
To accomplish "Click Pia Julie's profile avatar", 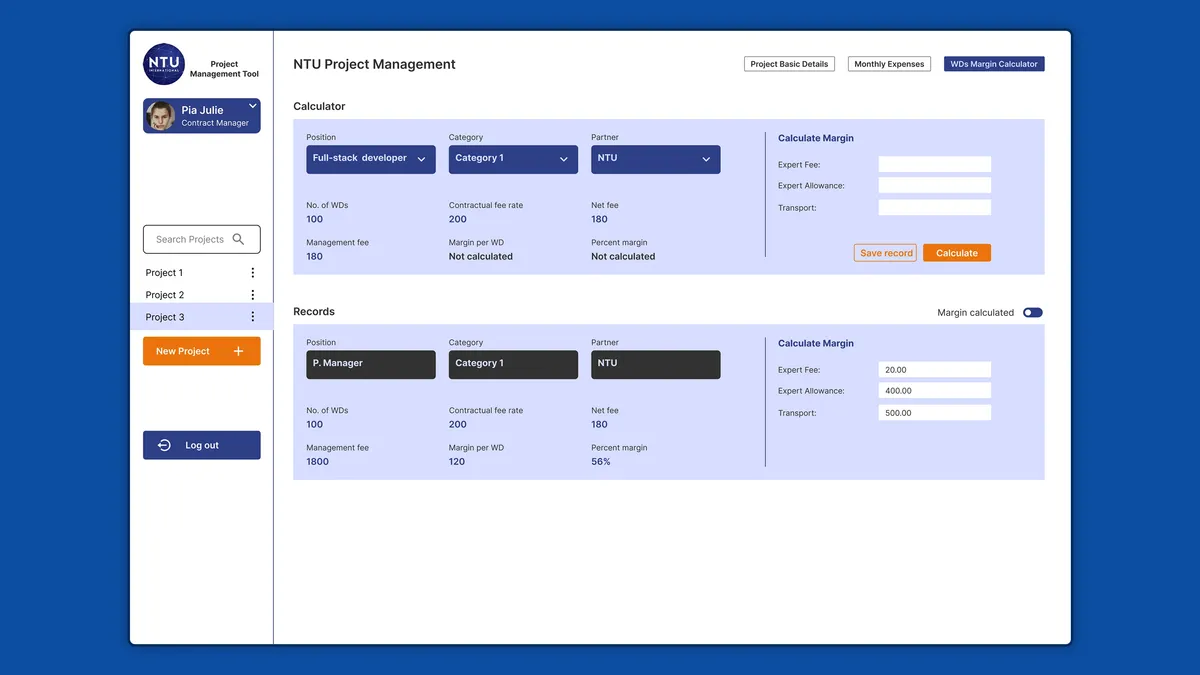I will (x=161, y=116).
